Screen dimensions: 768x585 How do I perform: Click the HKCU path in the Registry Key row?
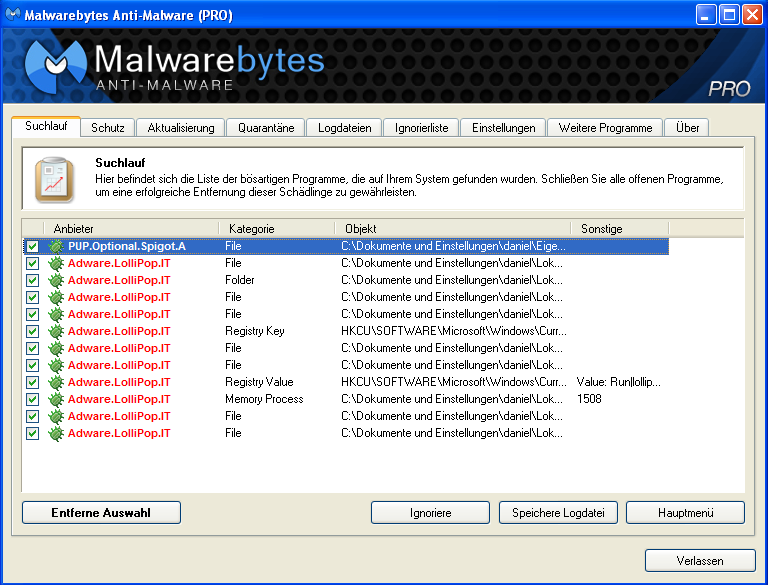[454, 331]
